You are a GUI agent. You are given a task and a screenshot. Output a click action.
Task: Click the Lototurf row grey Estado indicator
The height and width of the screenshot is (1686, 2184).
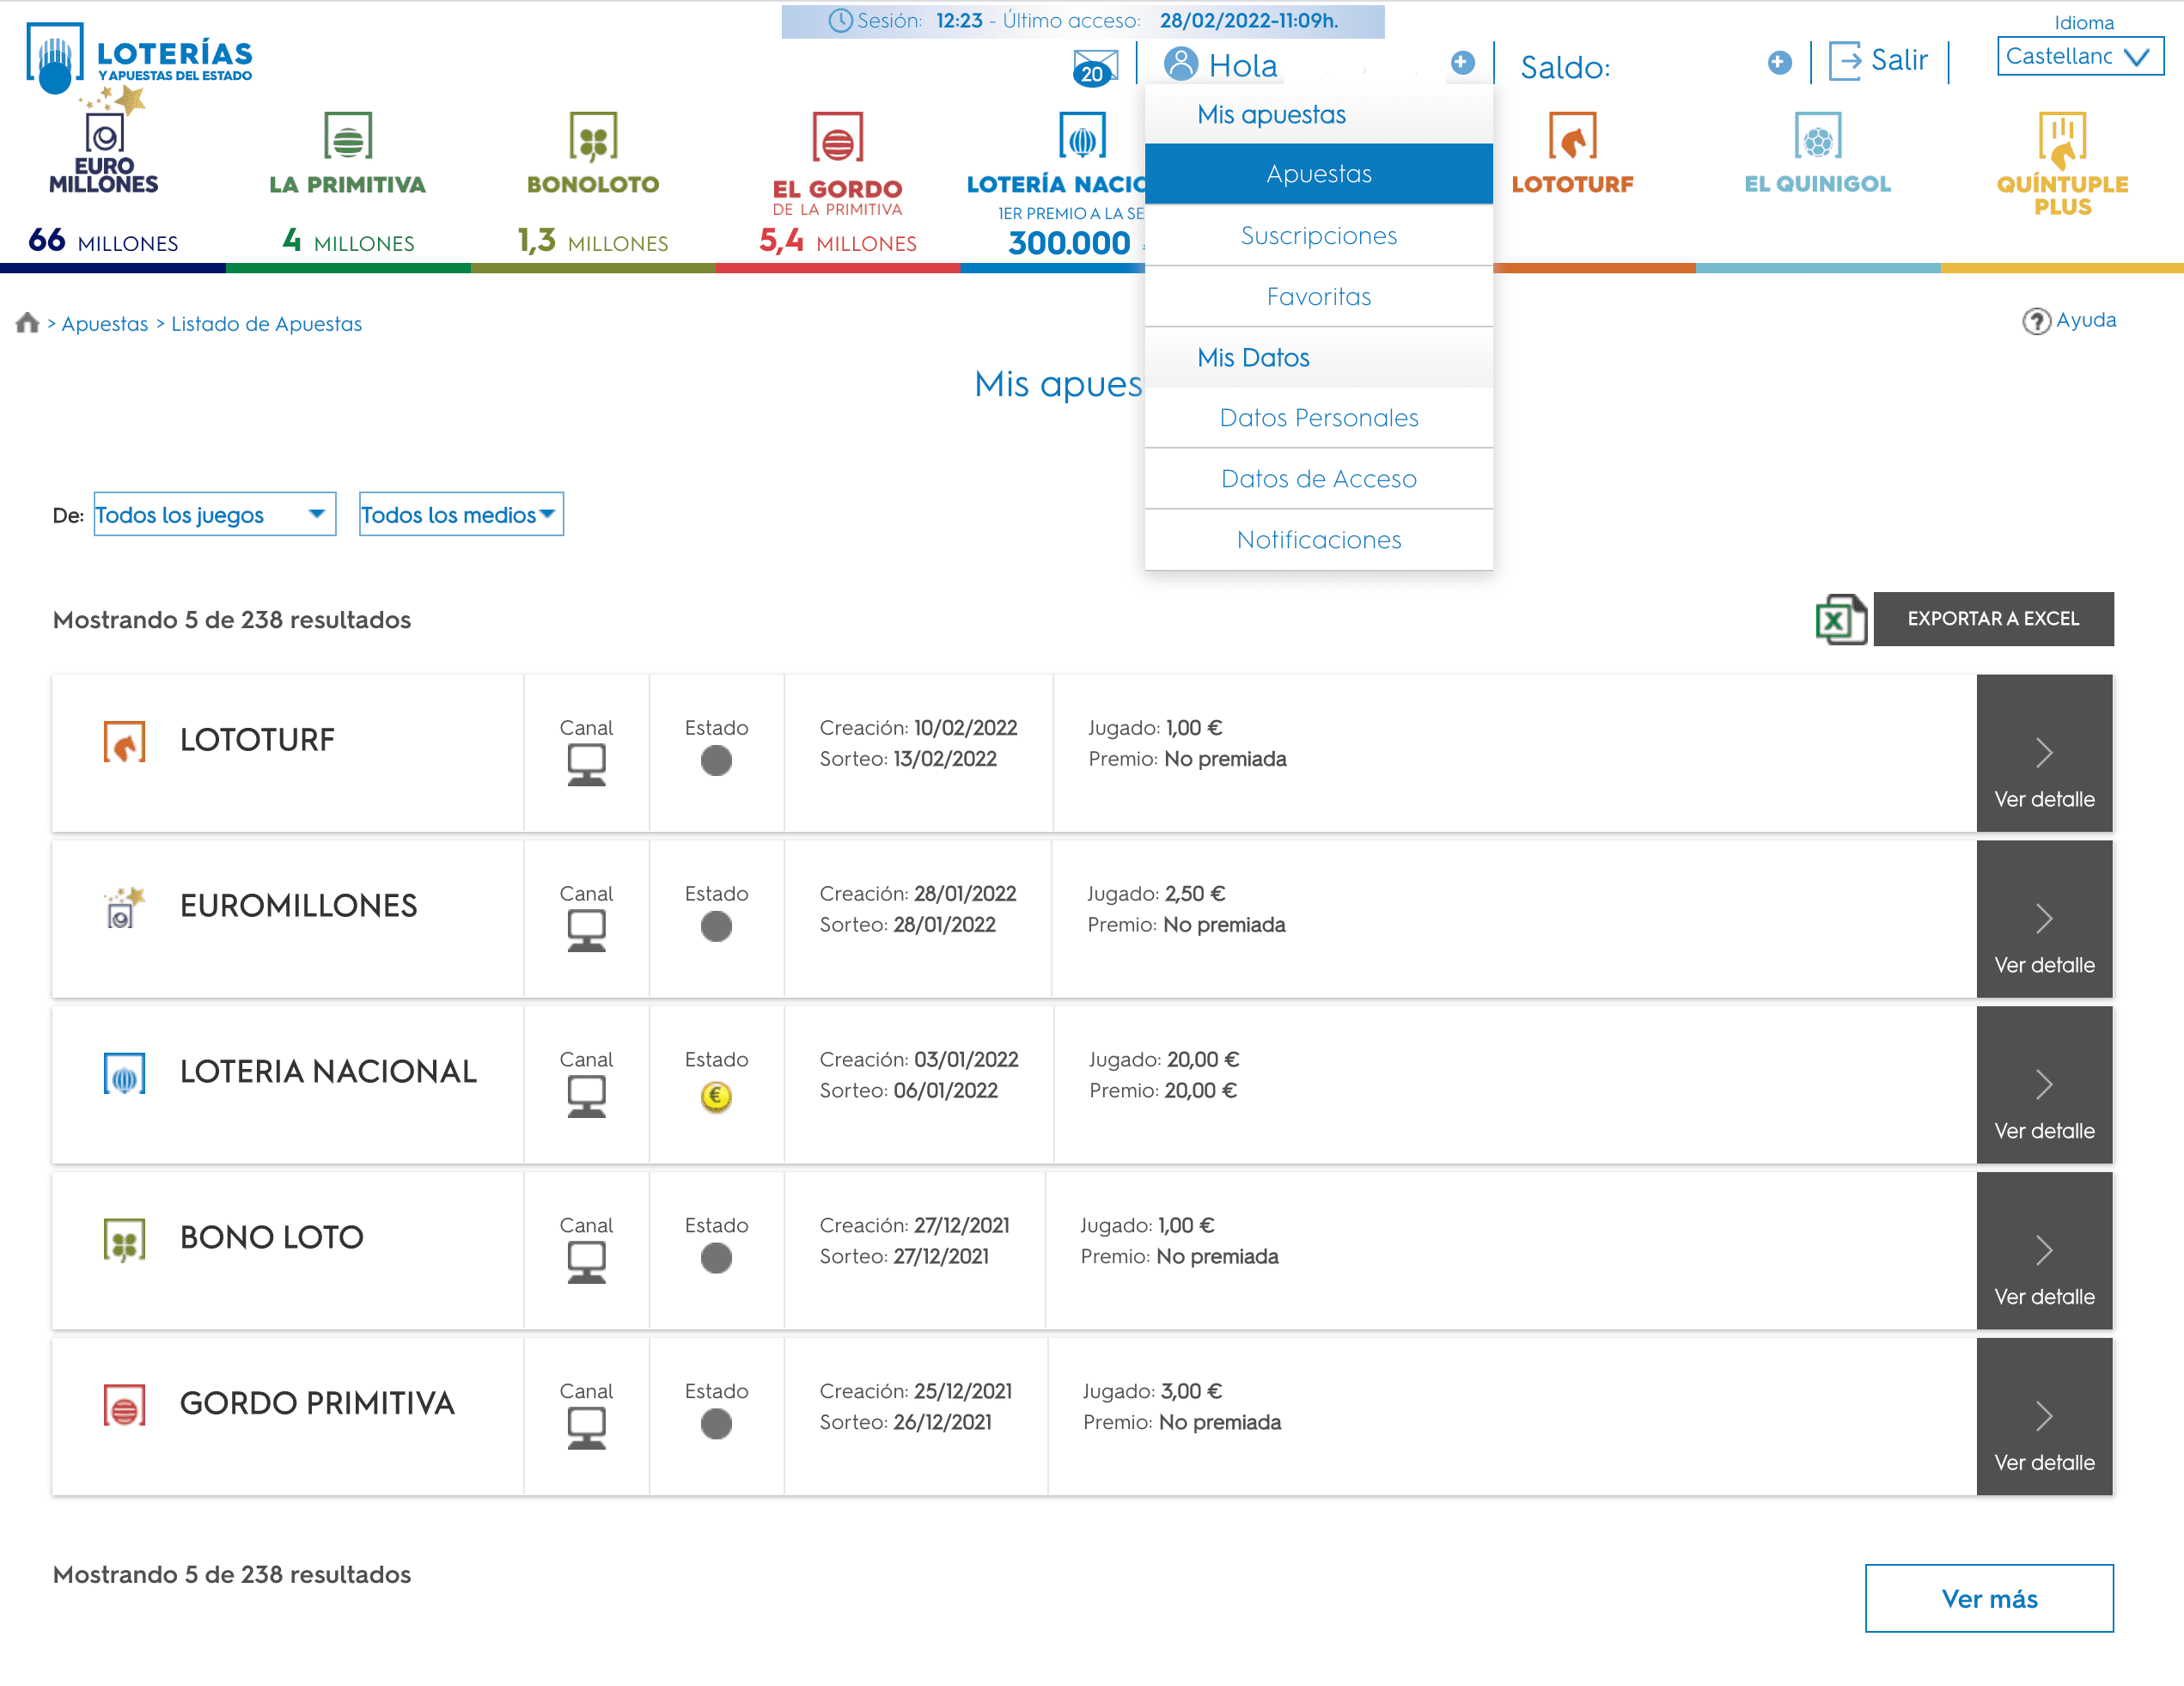pos(716,761)
